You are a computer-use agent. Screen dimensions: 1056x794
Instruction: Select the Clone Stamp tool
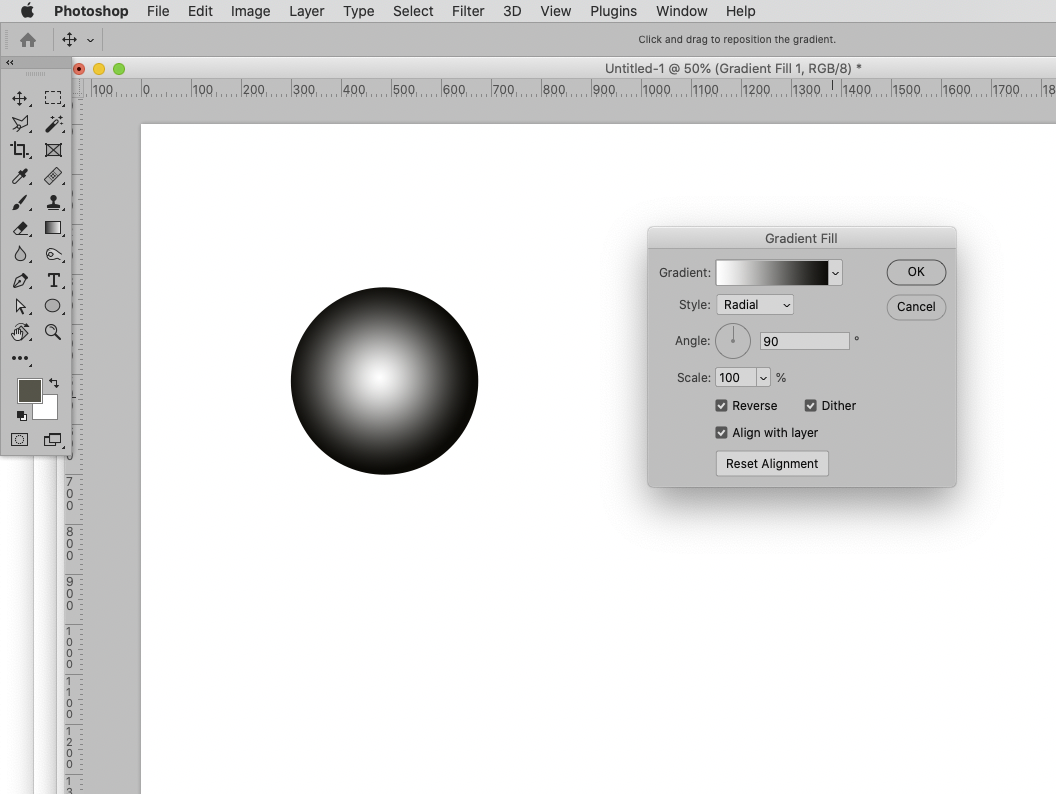(54, 203)
